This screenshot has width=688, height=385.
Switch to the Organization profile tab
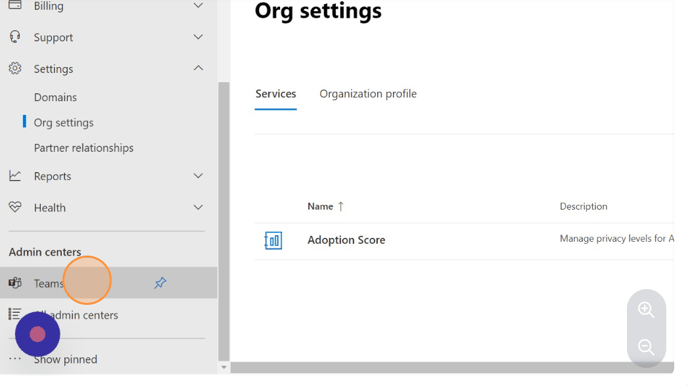pyautogui.click(x=368, y=94)
